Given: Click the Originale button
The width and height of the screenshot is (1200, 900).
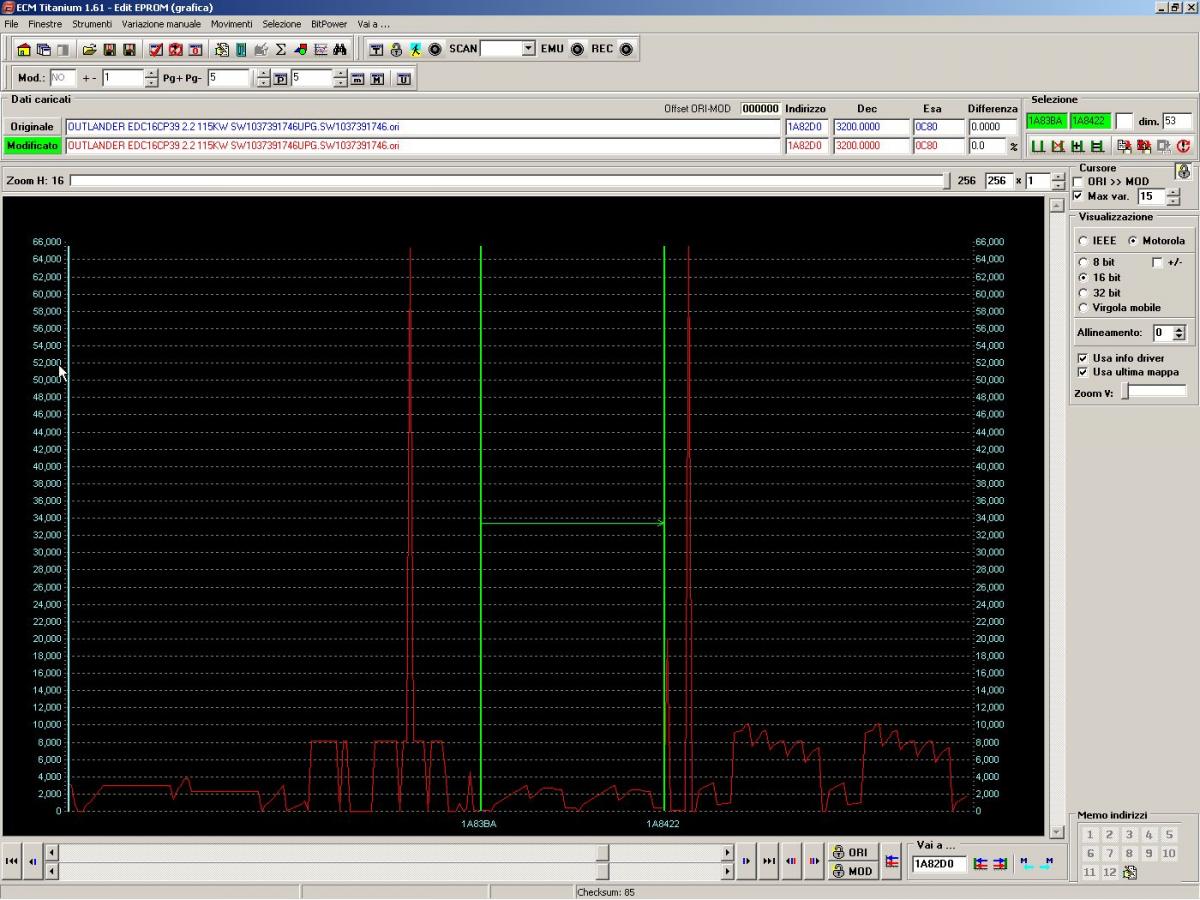Looking at the screenshot, I should [x=32, y=127].
